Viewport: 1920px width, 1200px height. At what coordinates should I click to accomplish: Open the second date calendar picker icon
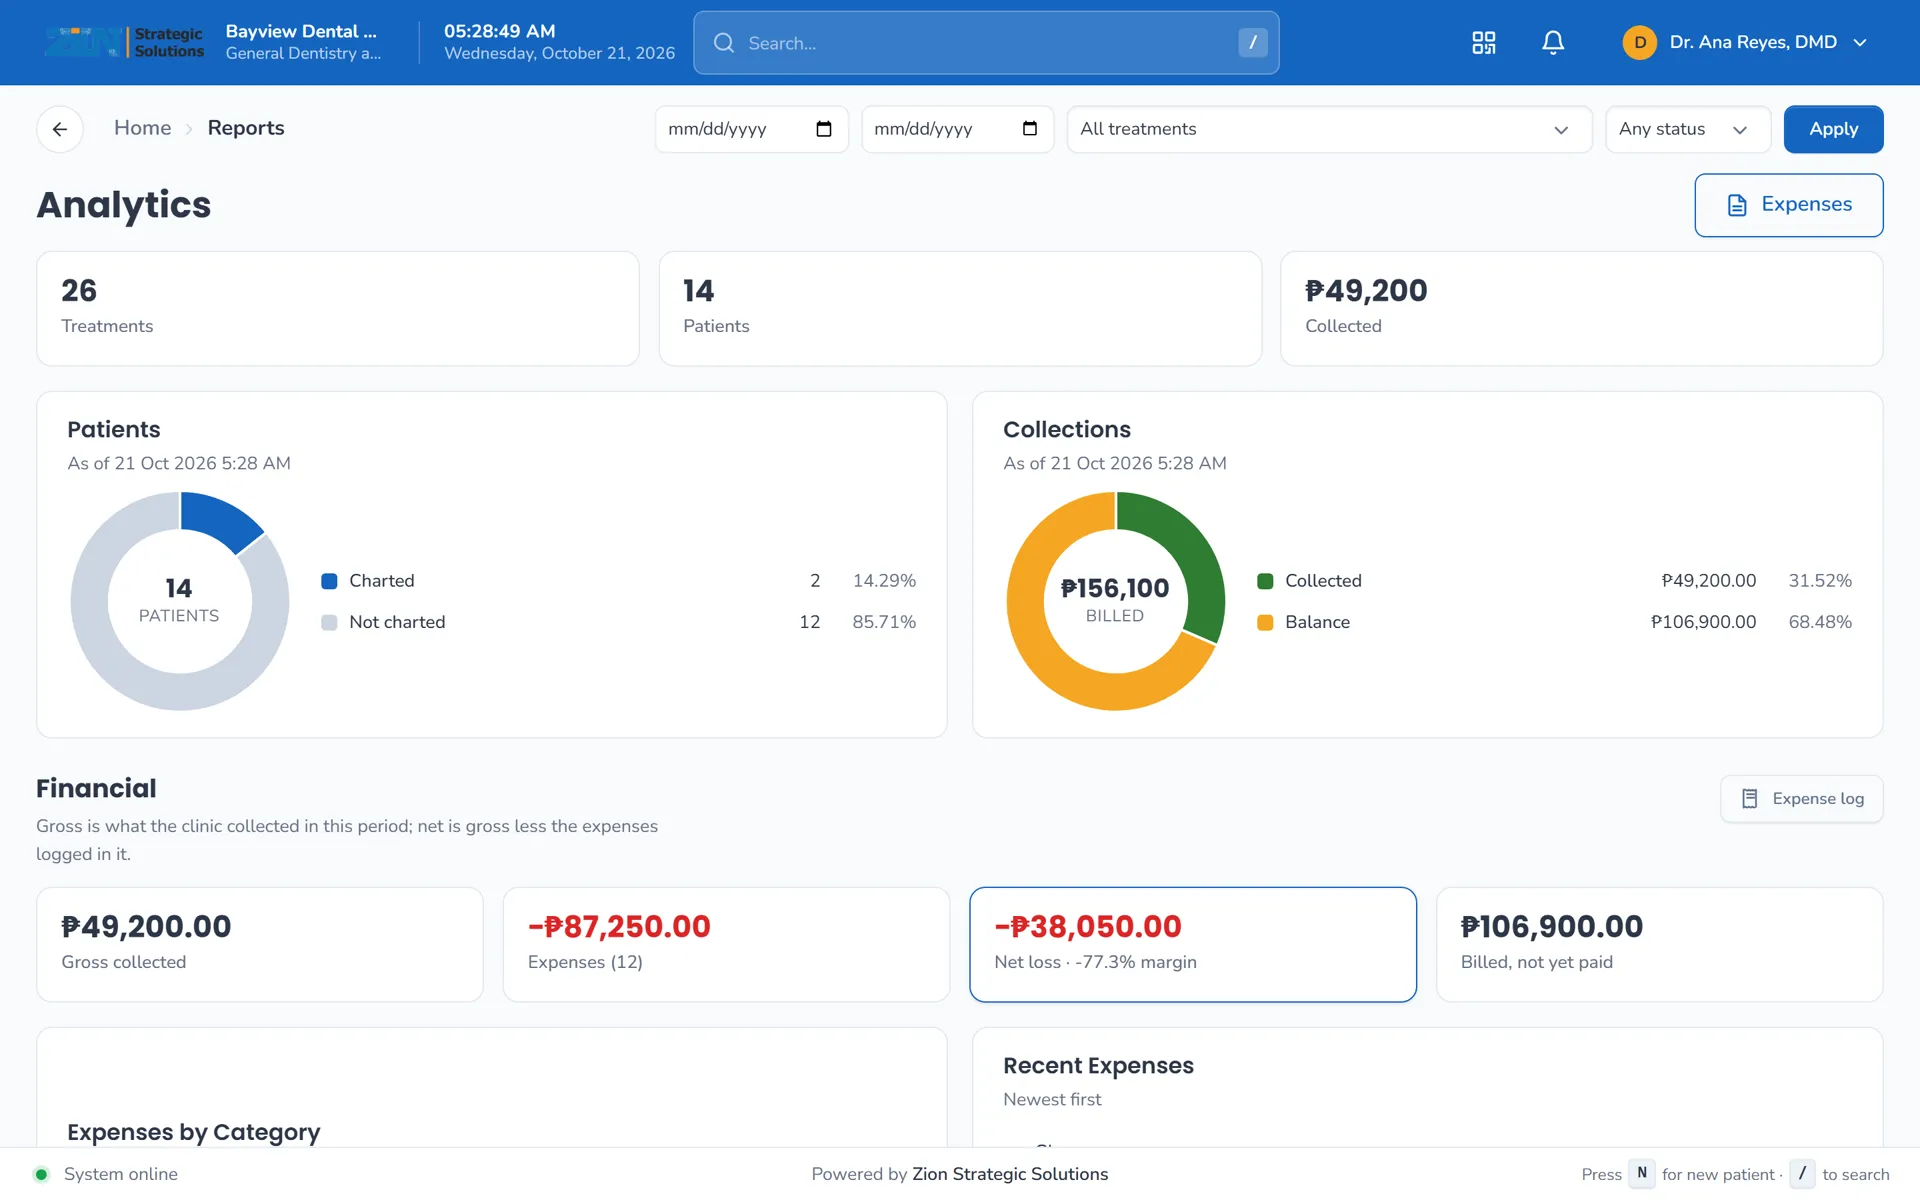(x=1029, y=129)
